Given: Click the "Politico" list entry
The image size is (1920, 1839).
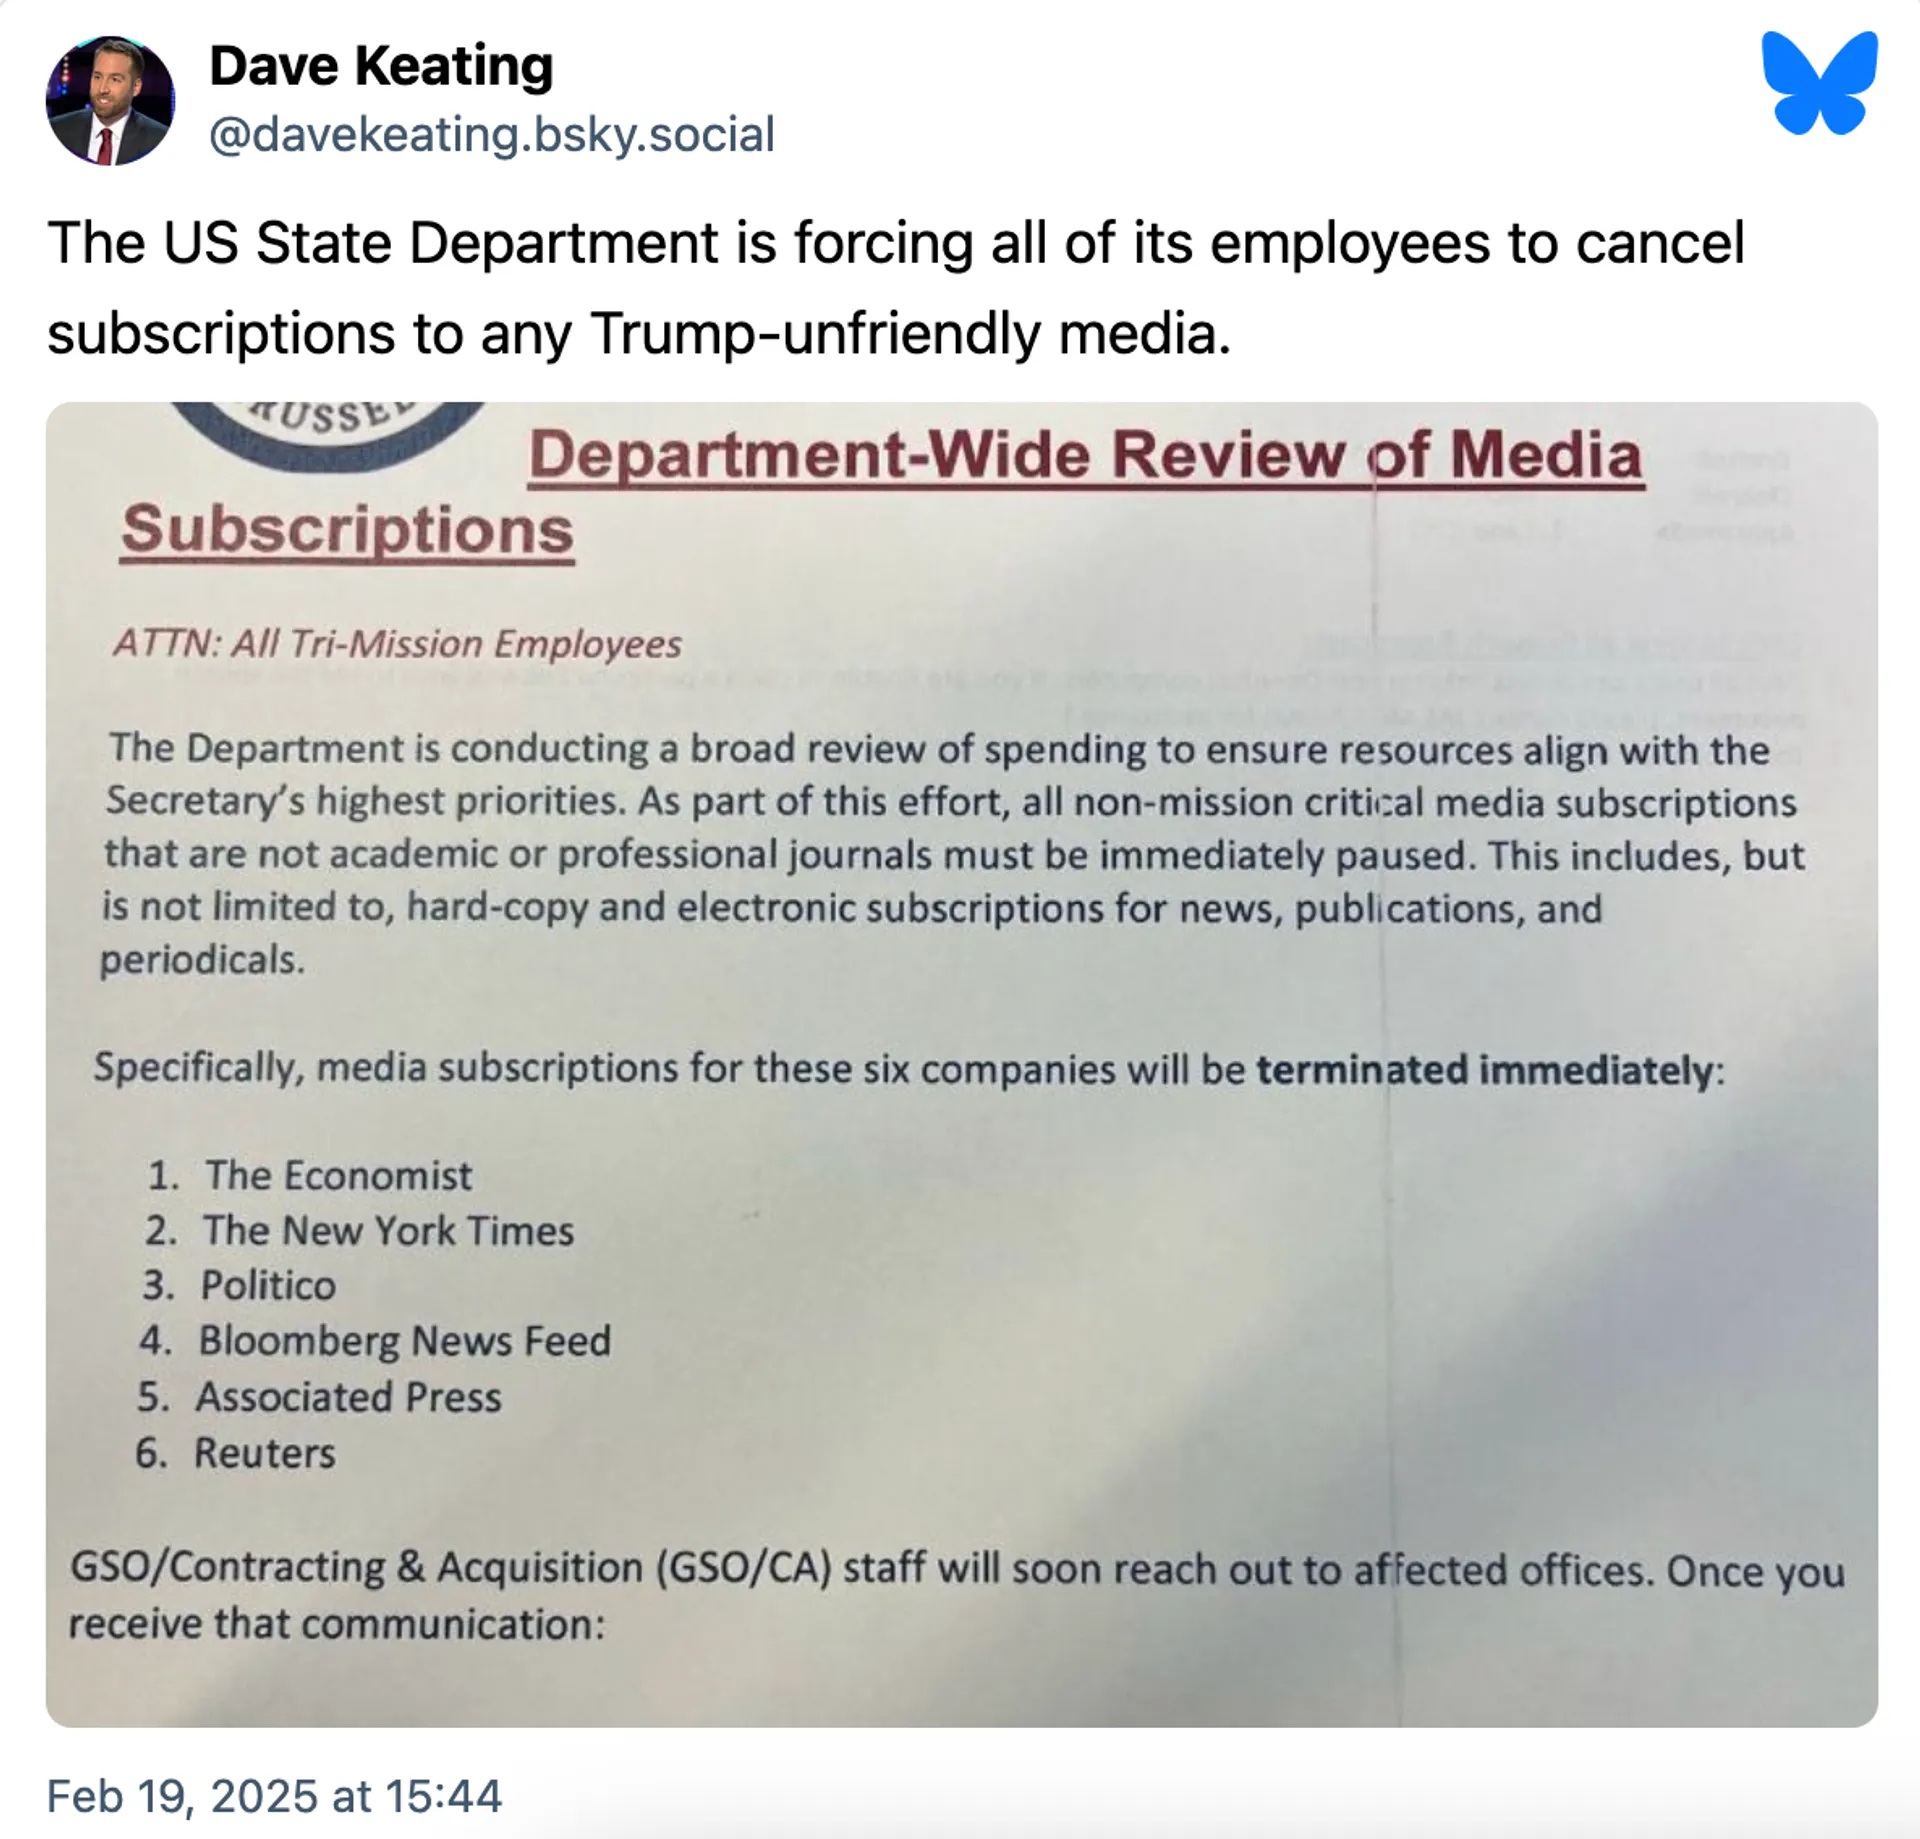Looking at the screenshot, I should pyautogui.click(x=268, y=1286).
